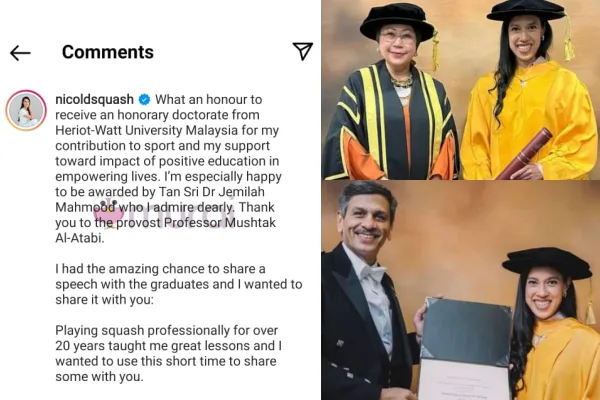Open the nicoldsquash username link
The height and width of the screenshot is (400, 600).
[95, 100]
